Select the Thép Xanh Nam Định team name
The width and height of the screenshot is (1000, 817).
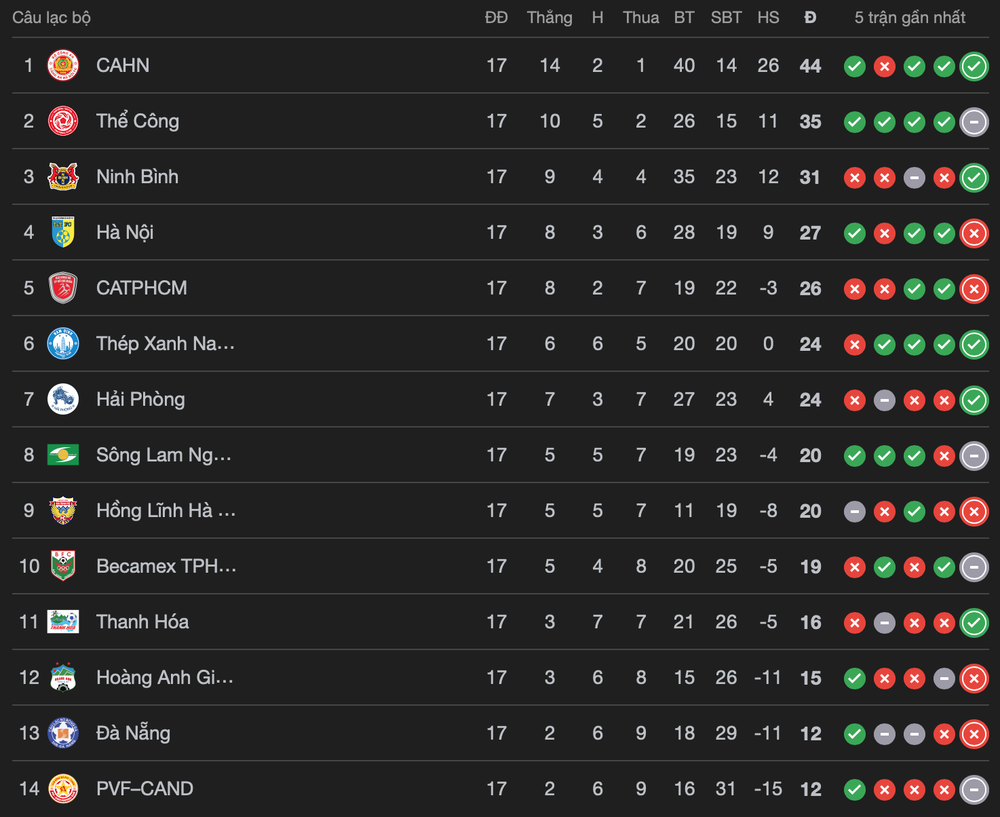(x=165, y=344)
